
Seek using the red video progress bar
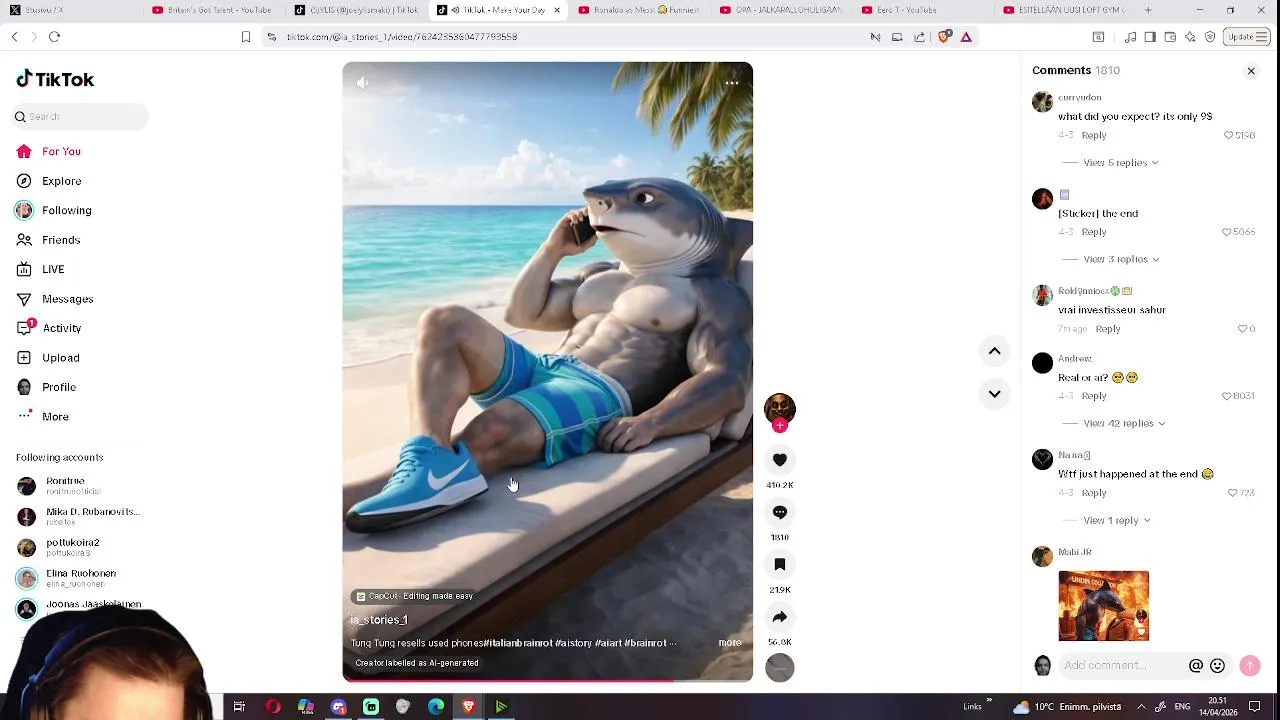[x=547, y=681]
